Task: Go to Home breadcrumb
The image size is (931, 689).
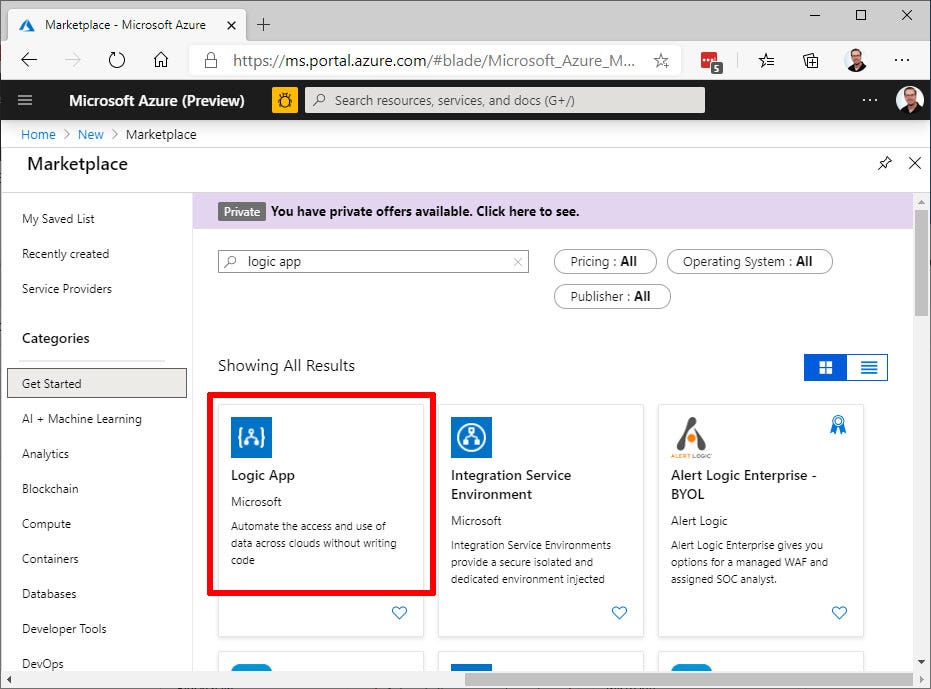Action: pyautogui.click(x=38, y=135)
